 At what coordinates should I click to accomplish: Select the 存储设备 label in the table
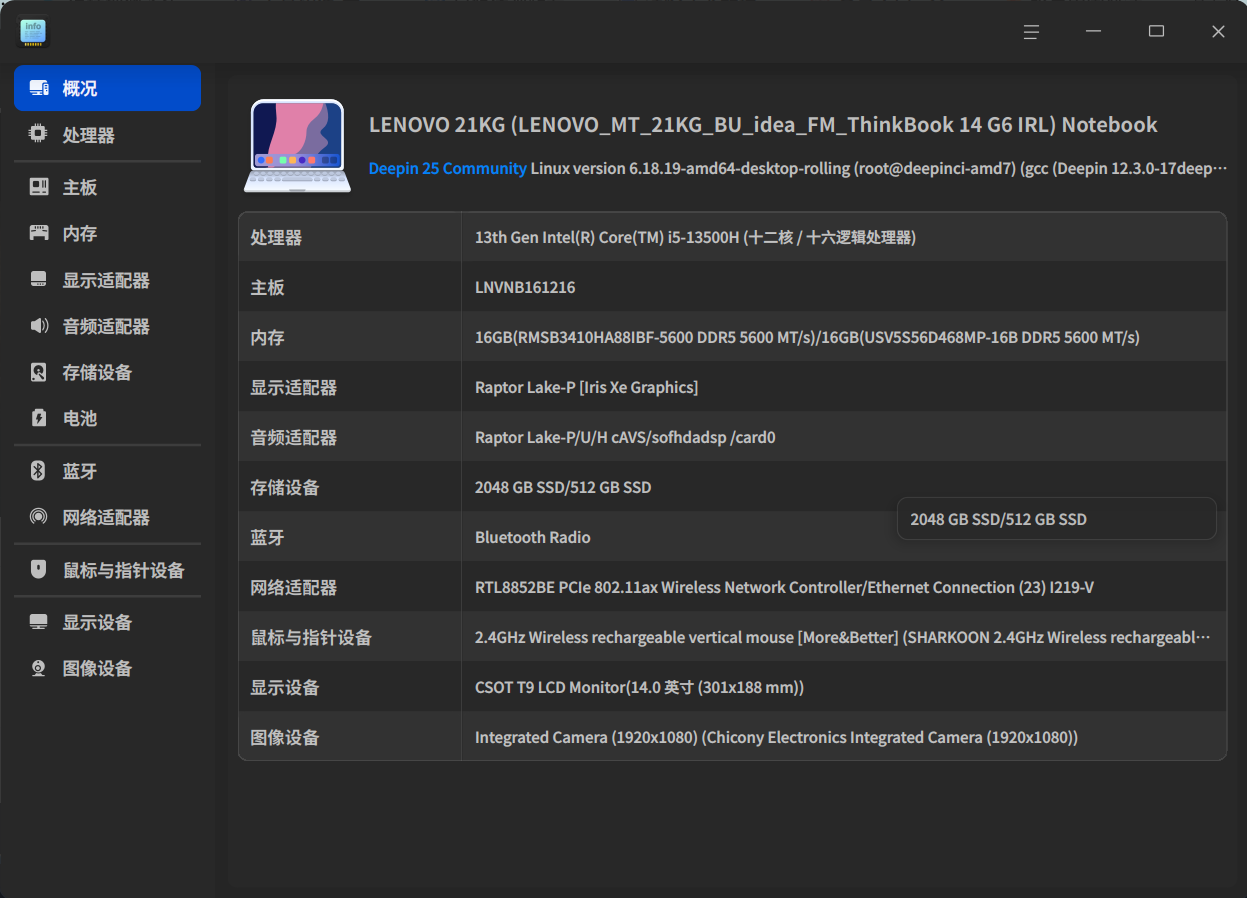click(285, 487)
